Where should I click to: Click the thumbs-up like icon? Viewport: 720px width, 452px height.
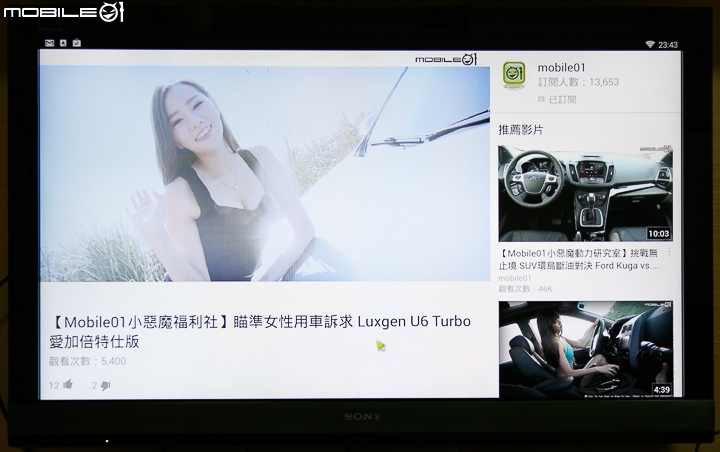point(68,384)
